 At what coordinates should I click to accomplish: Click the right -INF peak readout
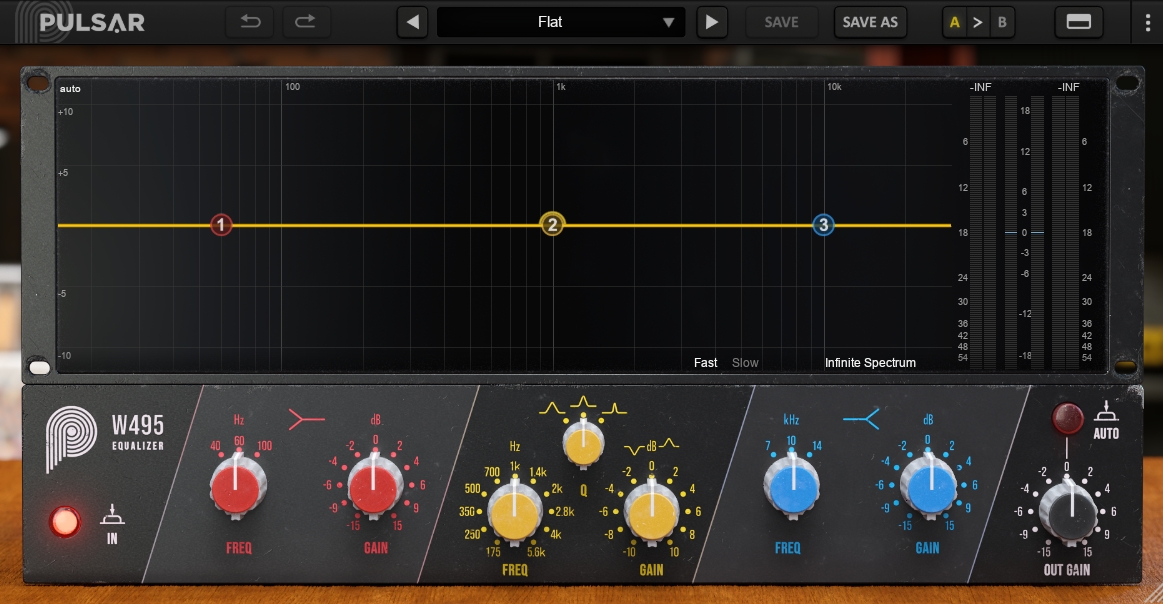point(1068,88)
